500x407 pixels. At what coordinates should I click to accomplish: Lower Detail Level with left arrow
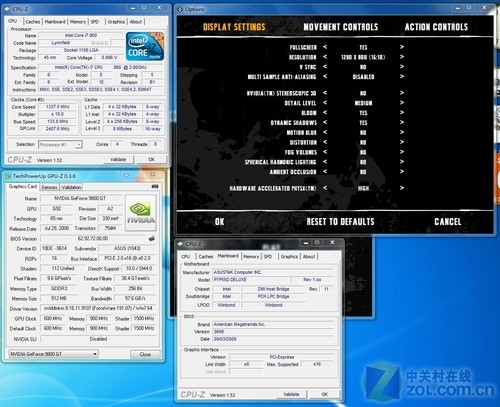pyautogui.click(x=325, y=103)
